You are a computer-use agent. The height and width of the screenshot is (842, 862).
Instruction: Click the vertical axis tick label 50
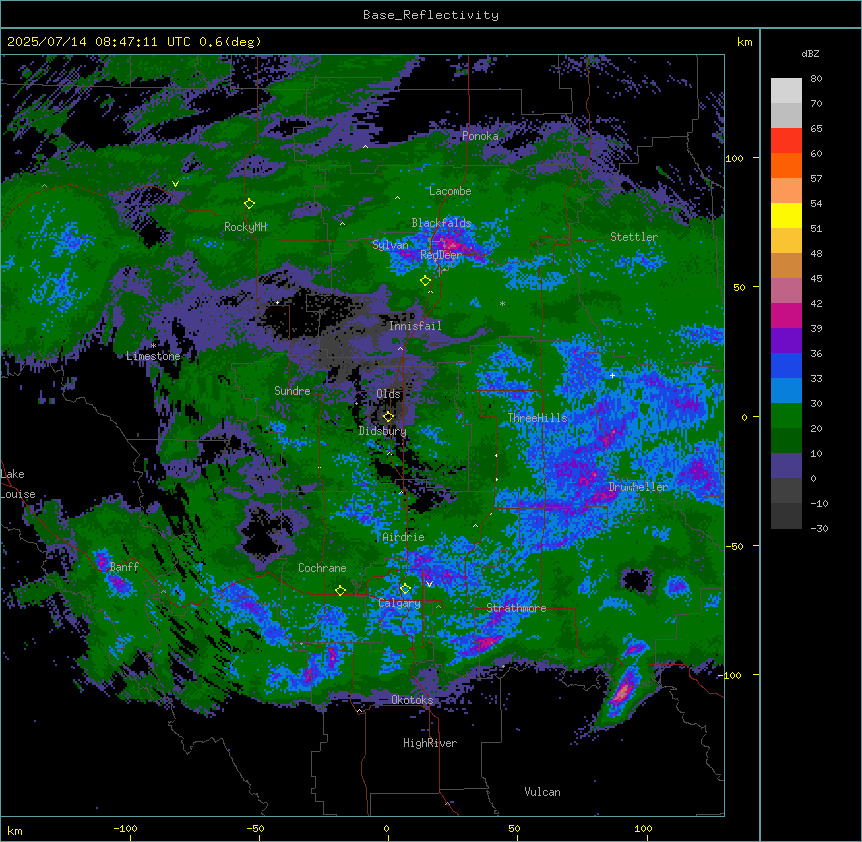tap(739, 287)
